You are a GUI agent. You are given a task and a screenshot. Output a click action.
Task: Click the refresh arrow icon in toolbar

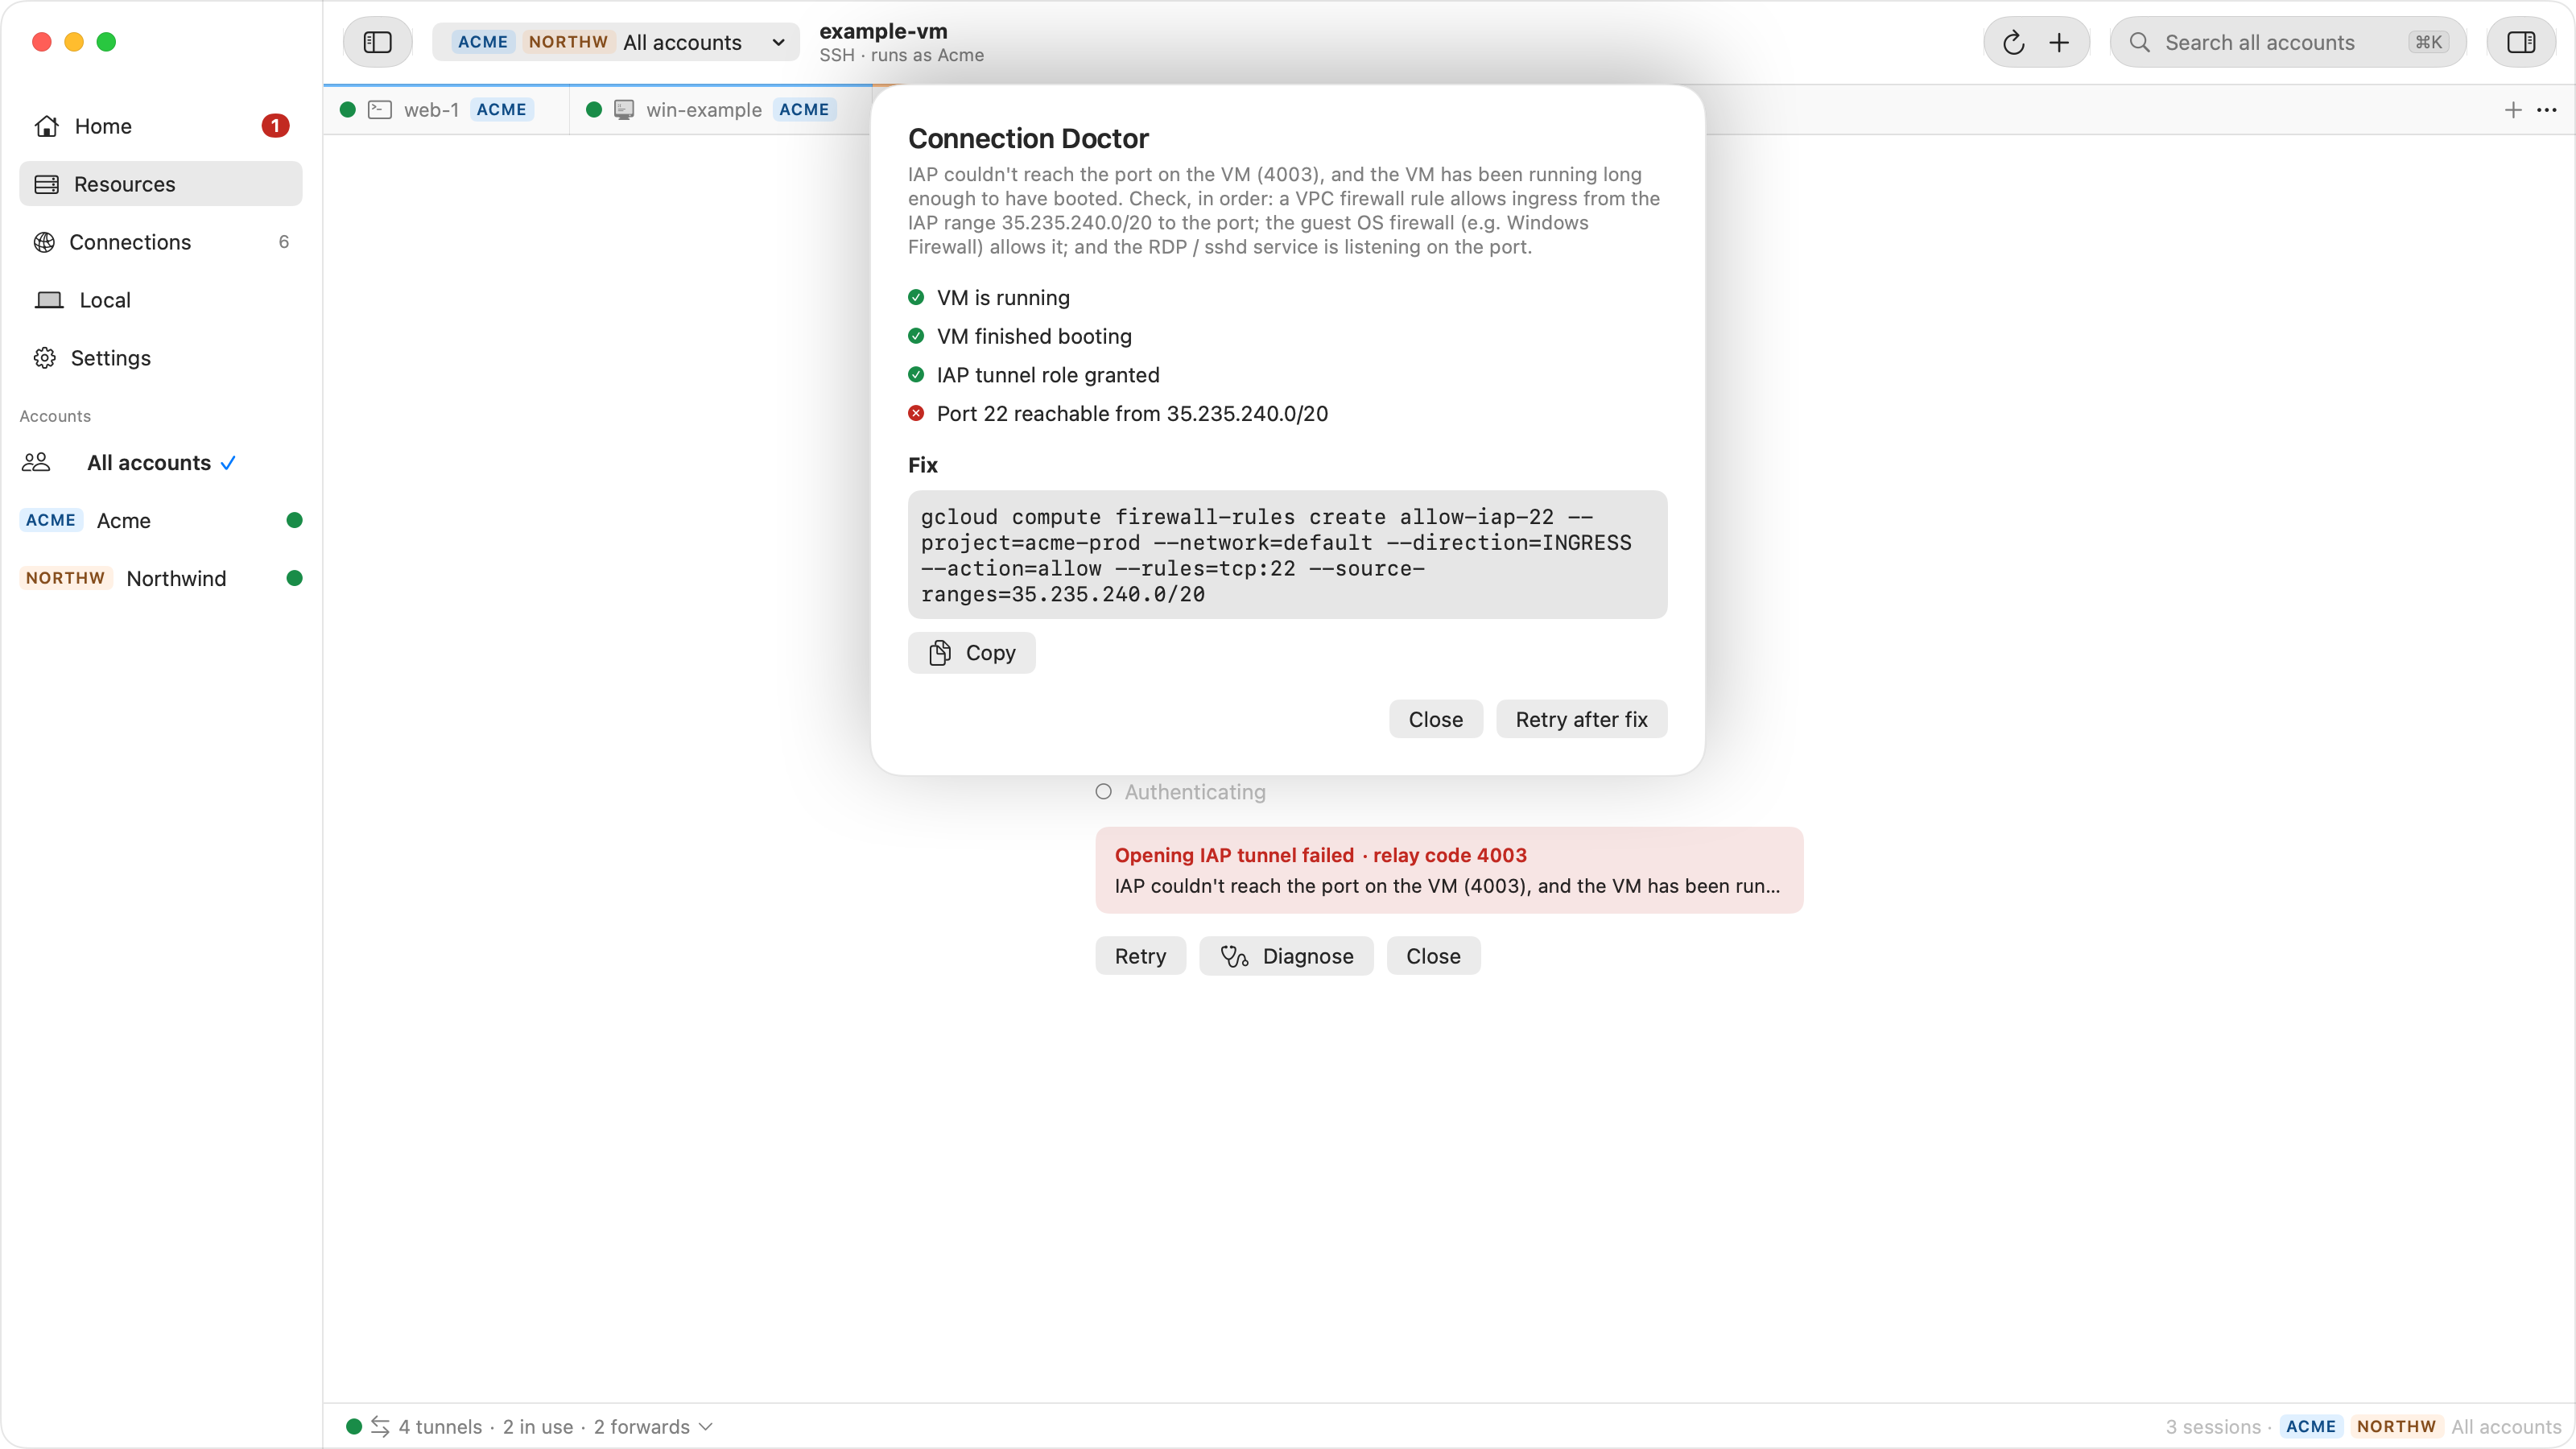(x=2013, y=42)
